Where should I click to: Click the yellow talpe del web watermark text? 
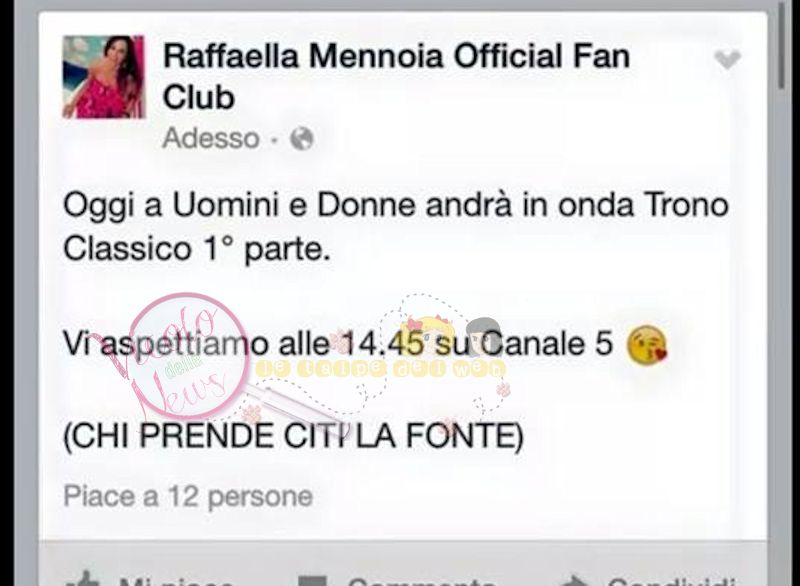pos(381,368)
